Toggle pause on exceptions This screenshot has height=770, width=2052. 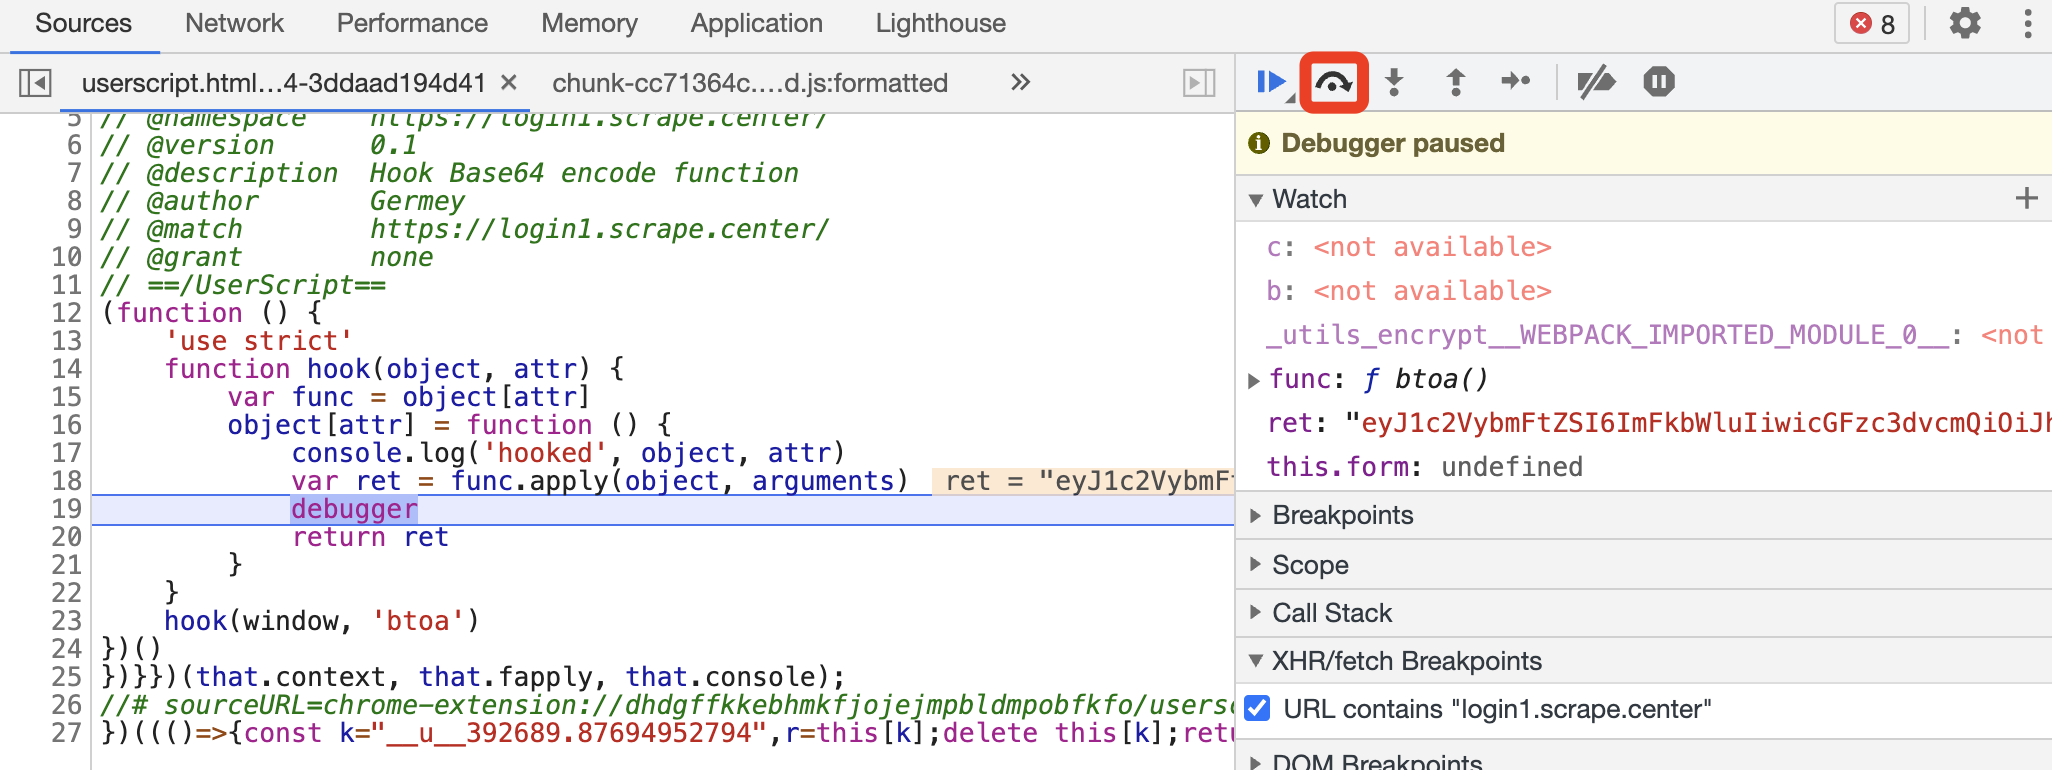coord(1659,82)
